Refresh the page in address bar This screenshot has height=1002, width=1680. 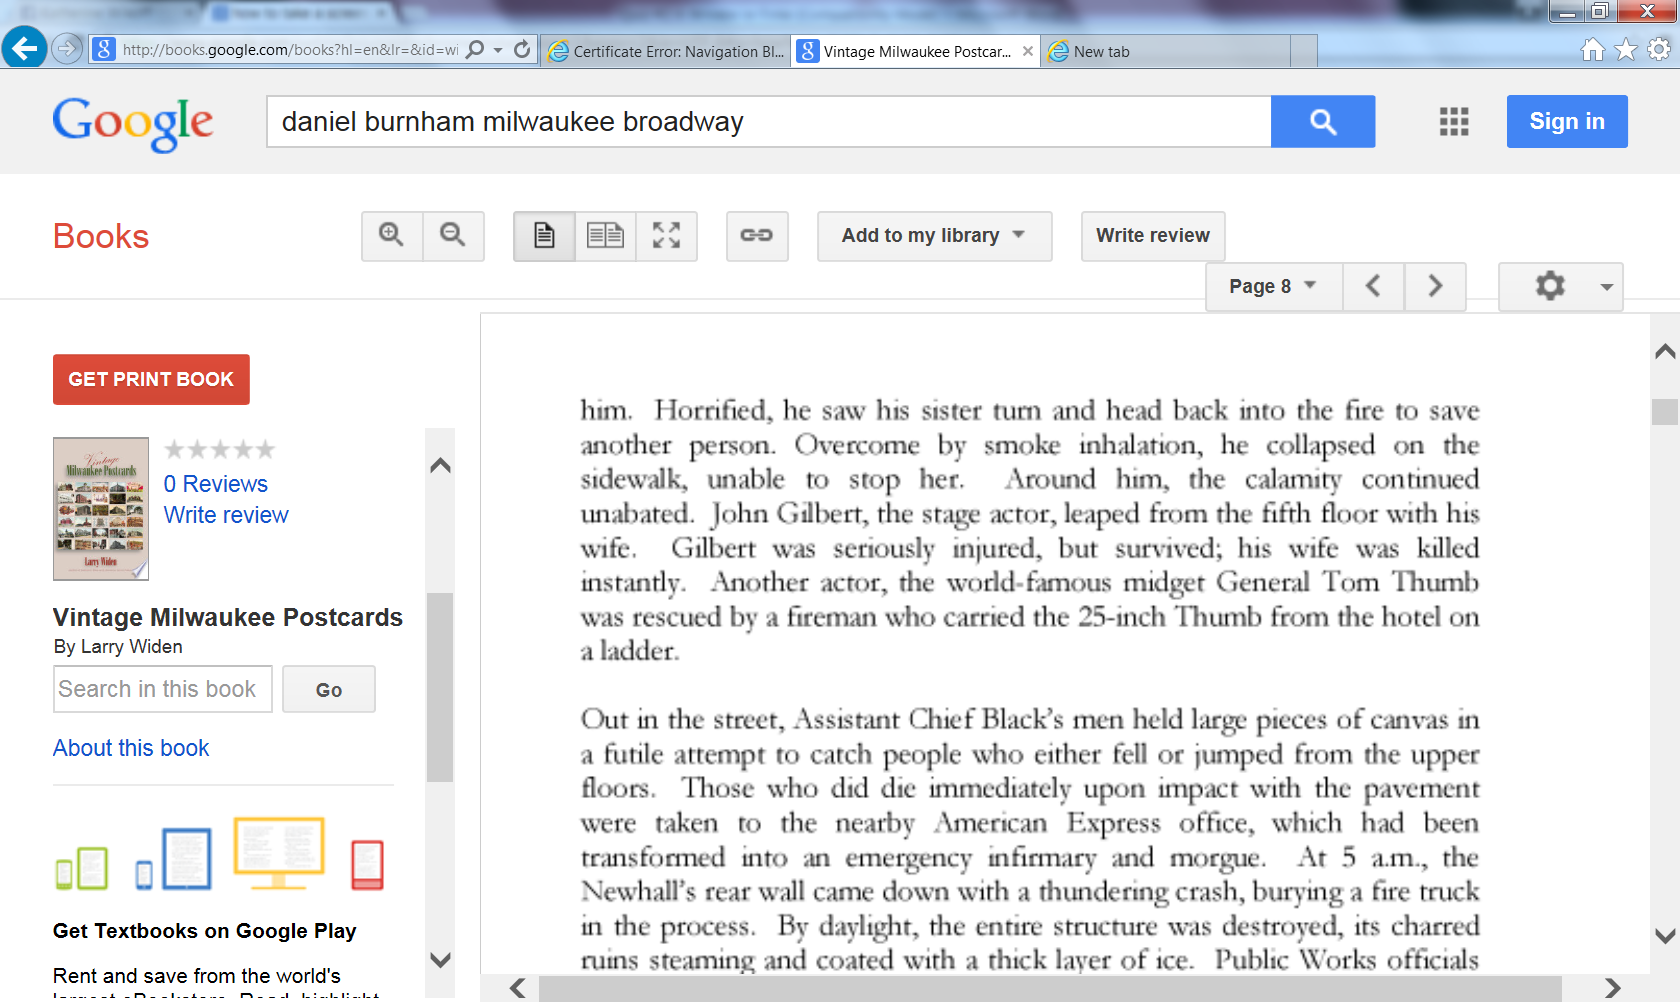click(x=522, y=49)
